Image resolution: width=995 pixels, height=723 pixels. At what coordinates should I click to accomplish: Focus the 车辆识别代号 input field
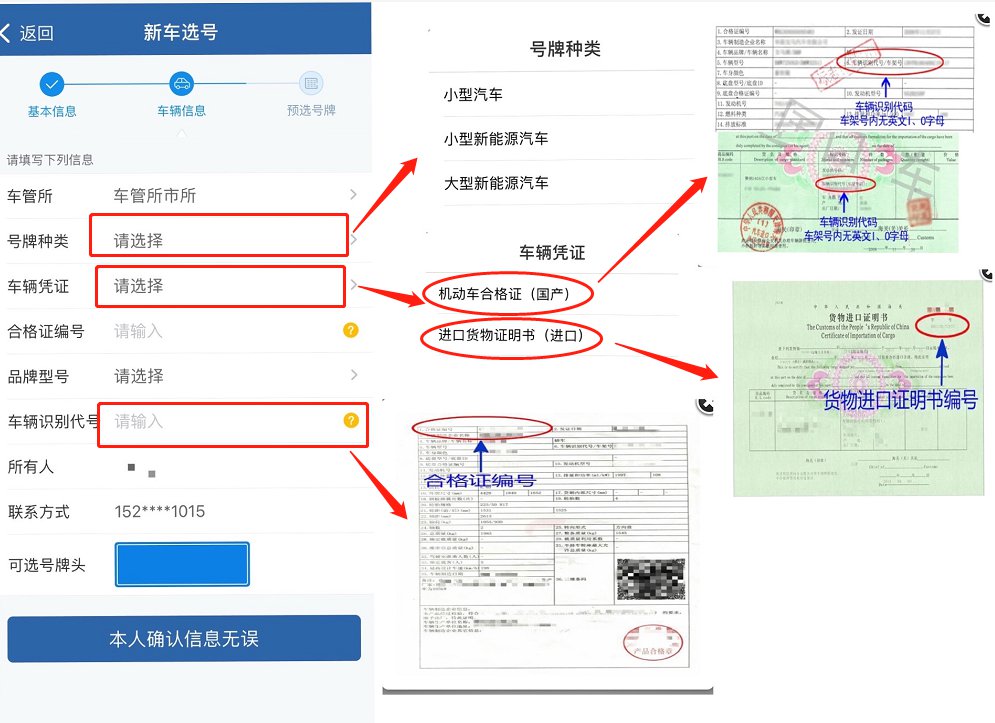[x=233, y=425]
